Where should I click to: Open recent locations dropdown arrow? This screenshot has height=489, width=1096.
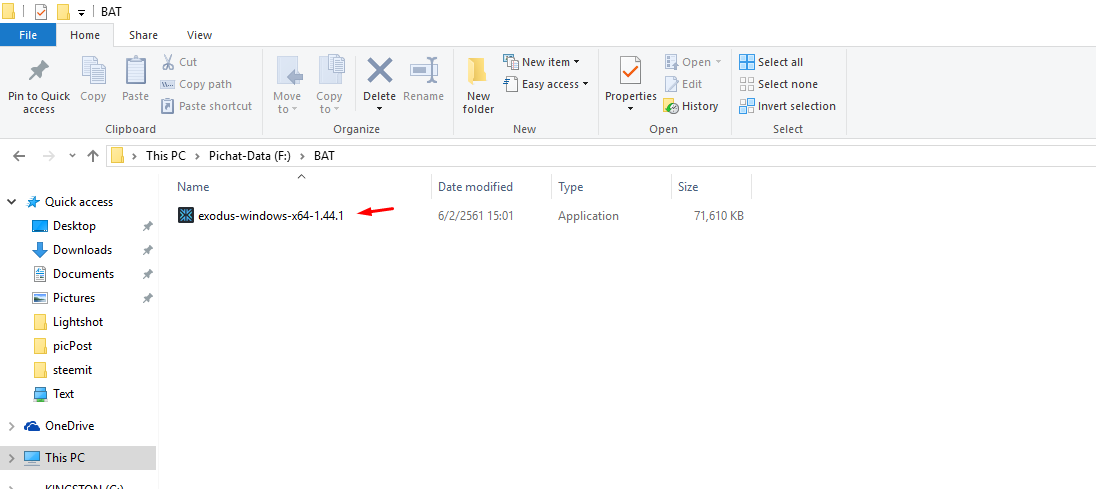tap(72, 156)
